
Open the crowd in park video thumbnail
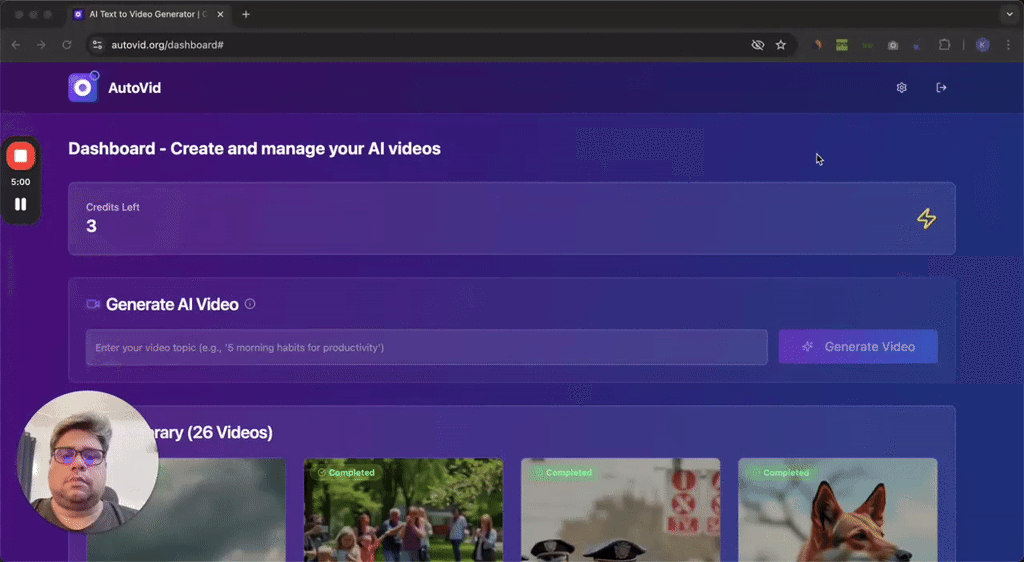[x=404, y=510]
